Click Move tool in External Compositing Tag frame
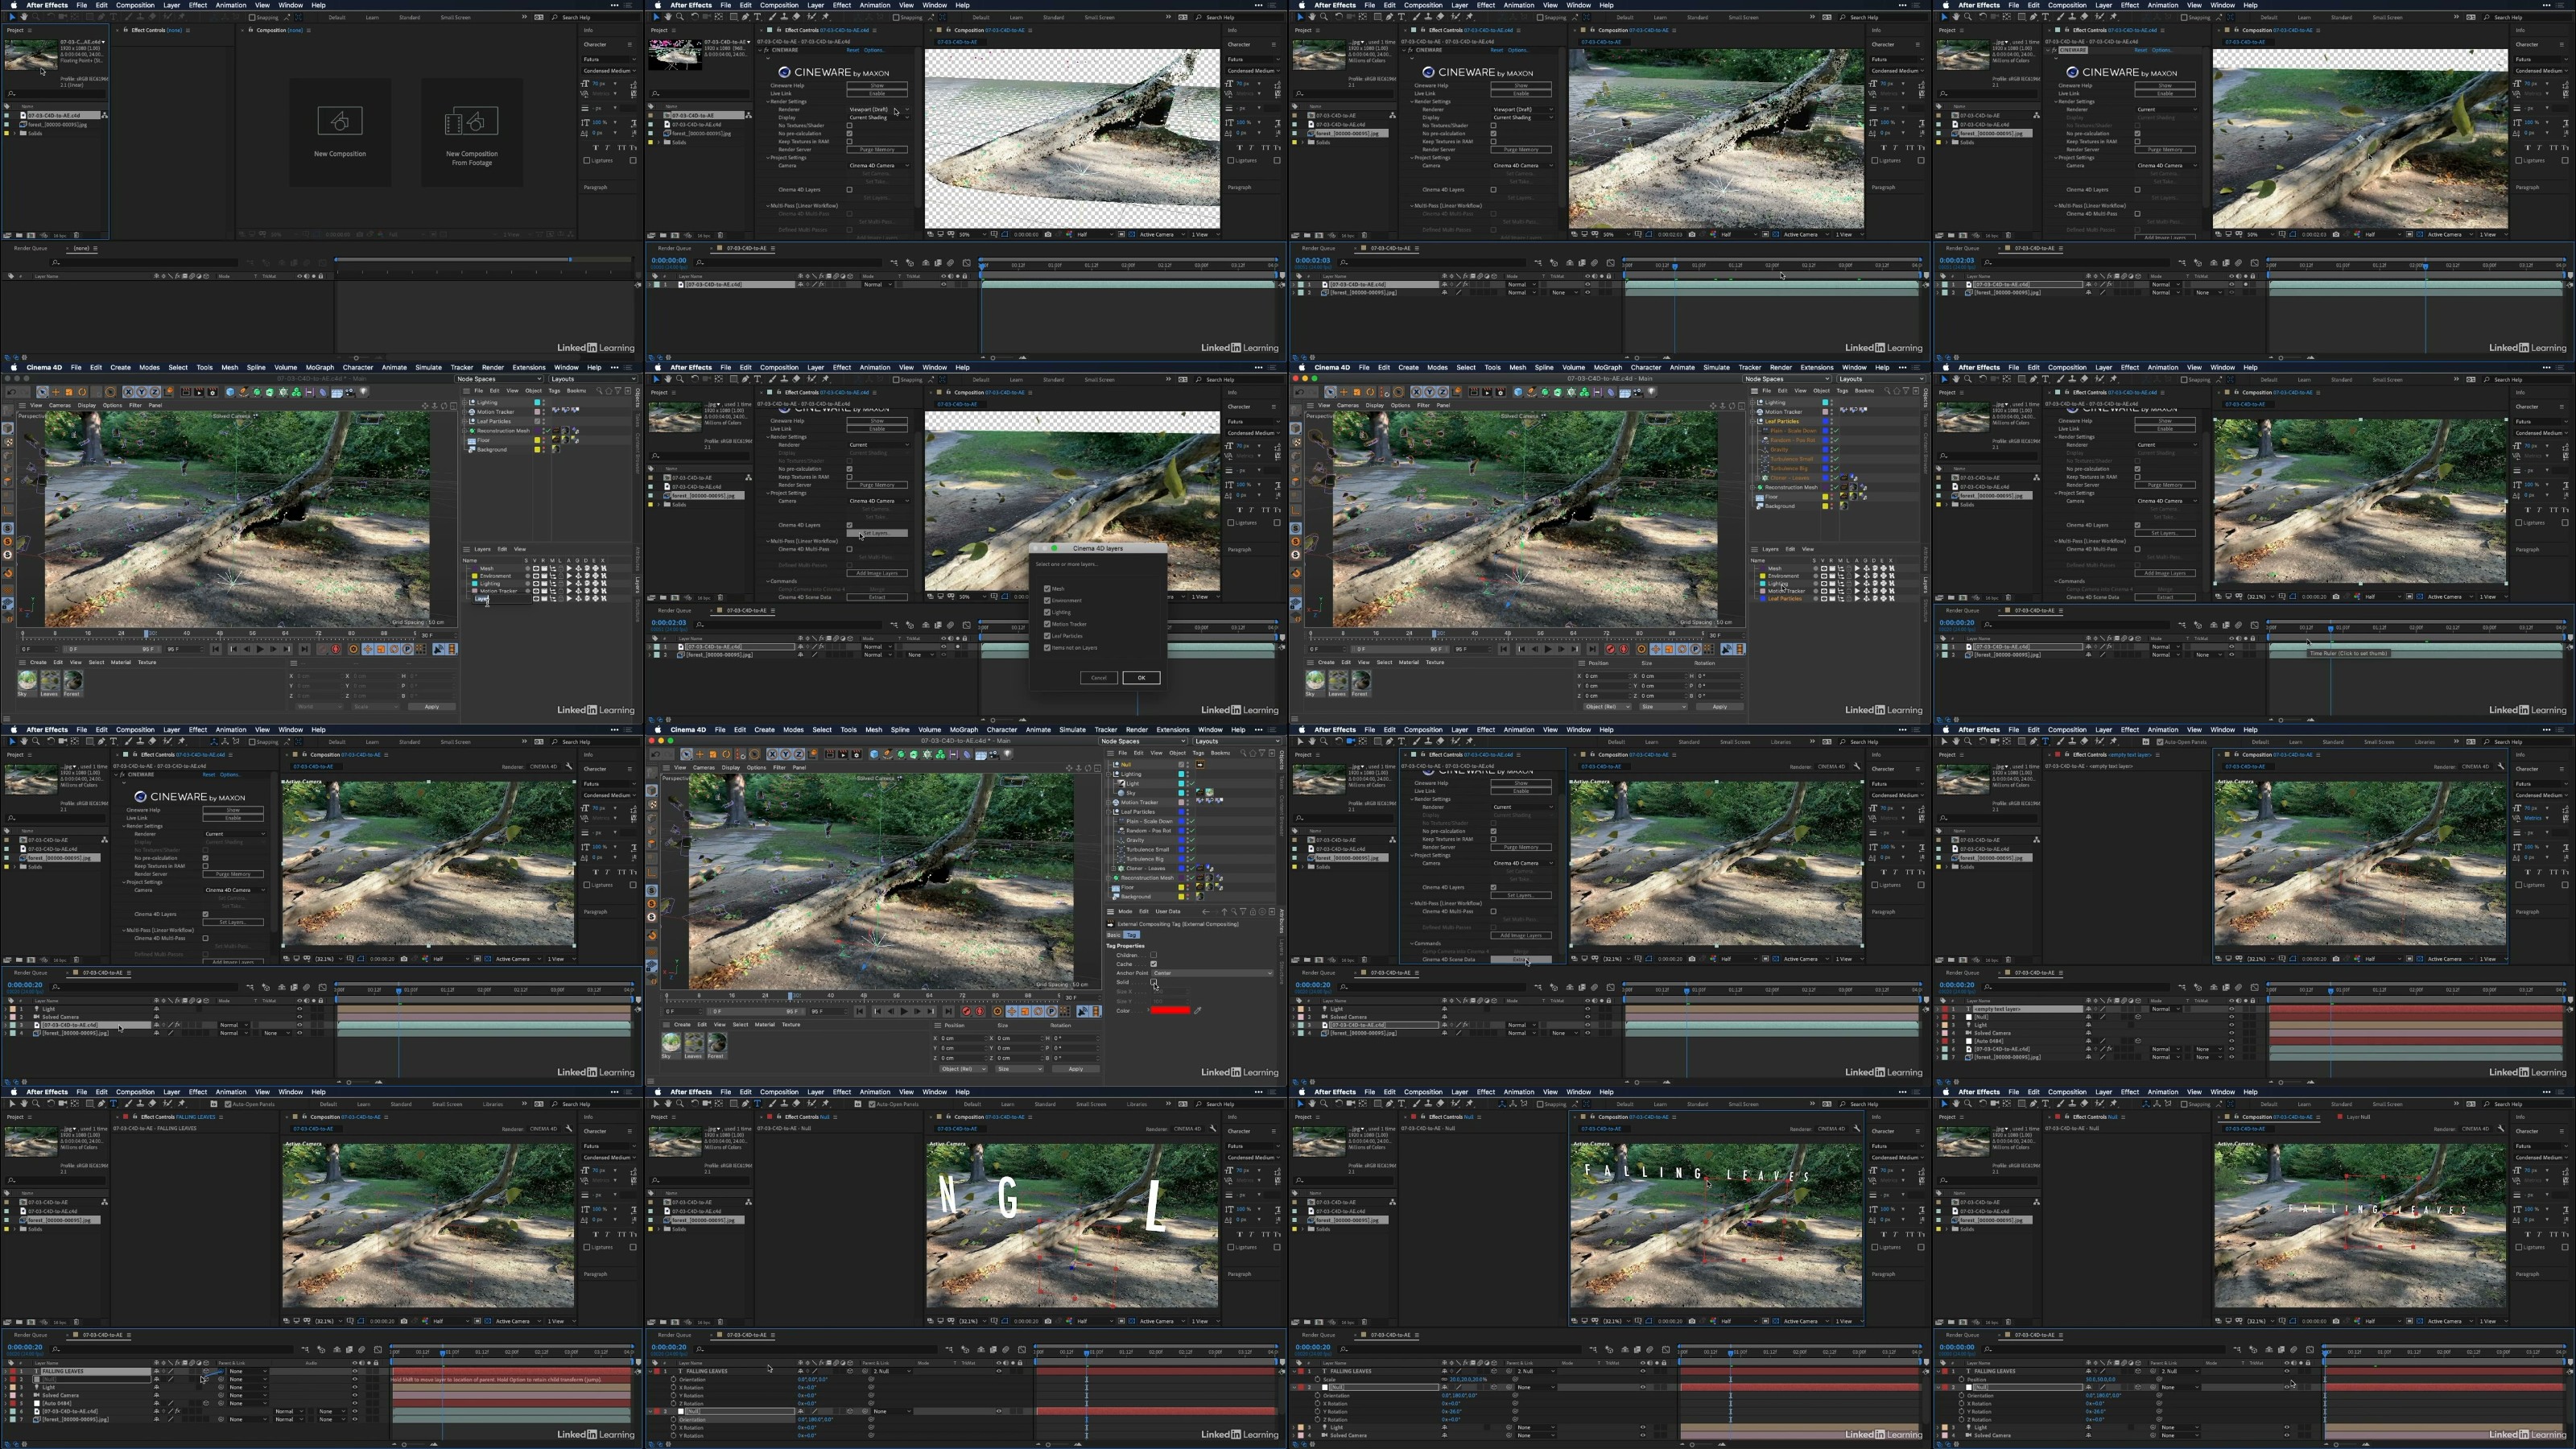 tap(700, 754)
